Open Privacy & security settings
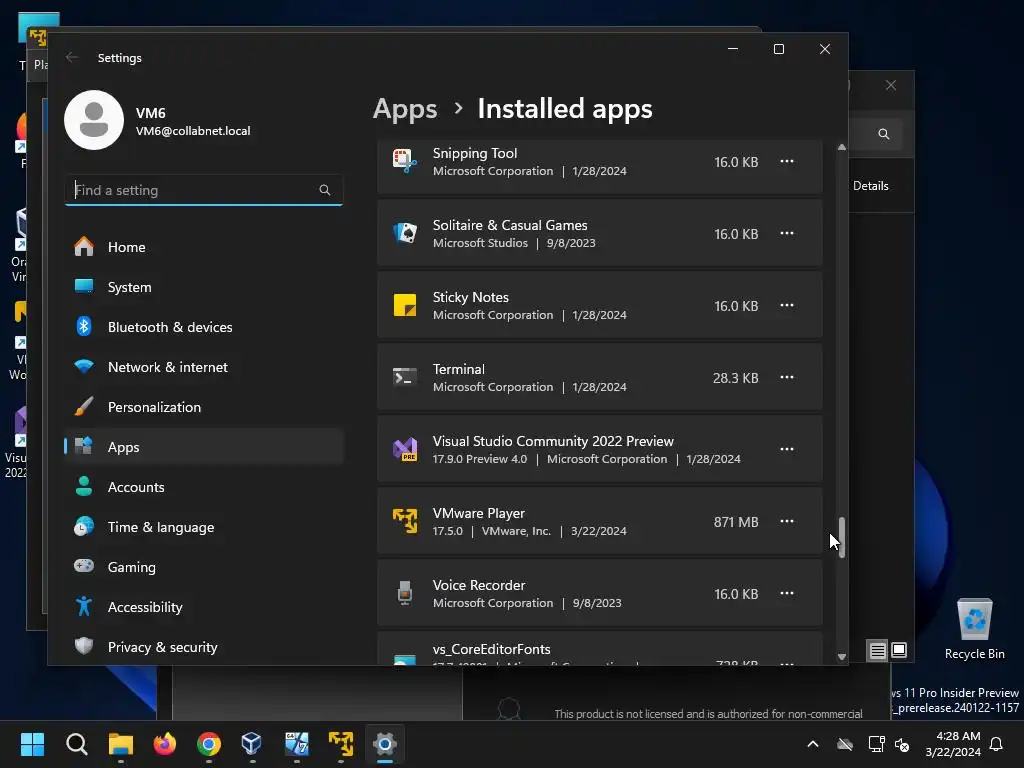This screenshot has height=768, width=1024. 204,647
